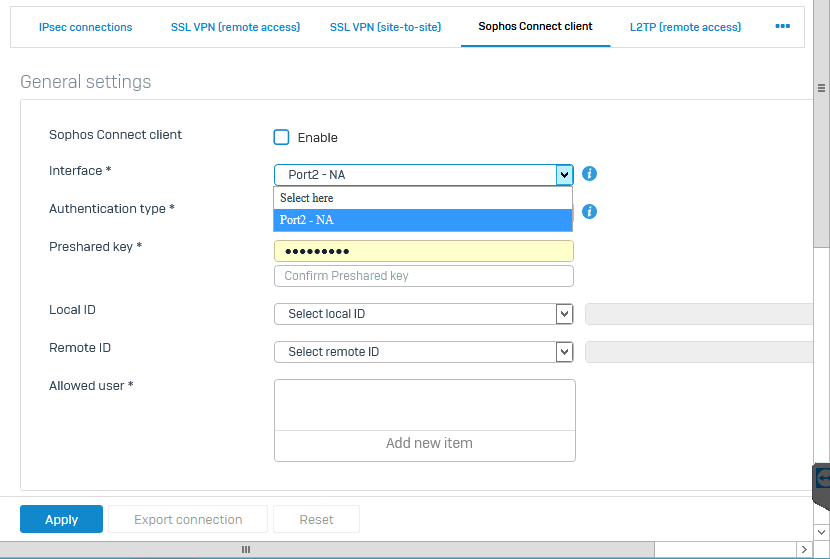Click the 'Interface *' label

80,170
